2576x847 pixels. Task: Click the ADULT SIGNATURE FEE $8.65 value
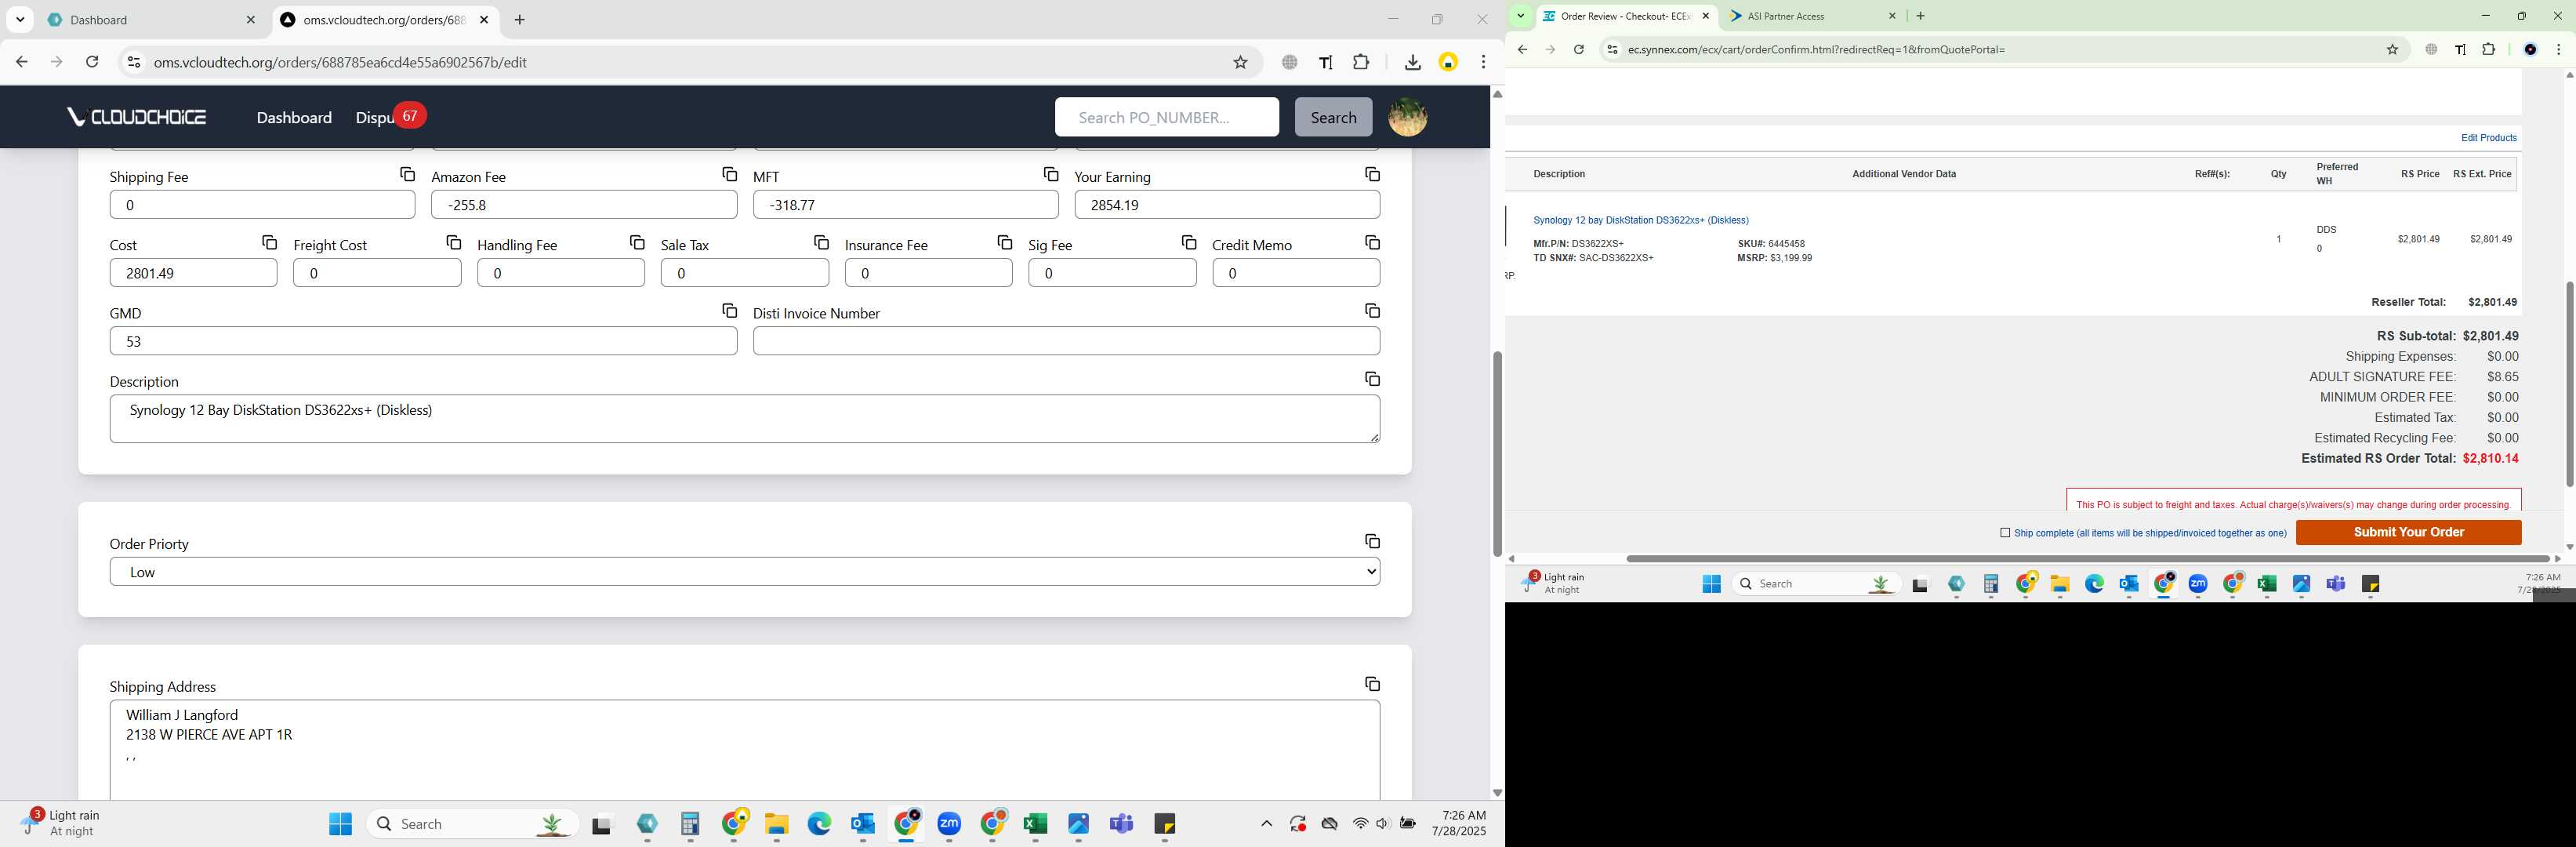click(2503, 377)
